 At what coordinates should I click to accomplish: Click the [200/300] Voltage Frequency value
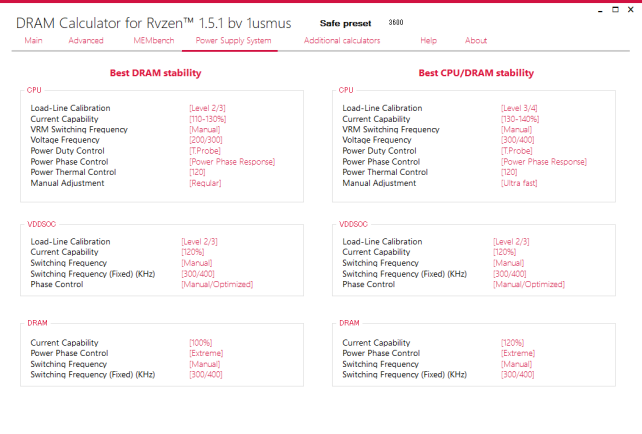tap(206, 140)
